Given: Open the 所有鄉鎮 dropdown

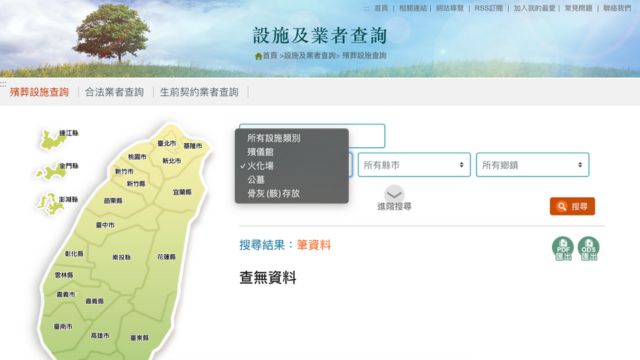Looking at the screenshot, I should tap(533, 165).
